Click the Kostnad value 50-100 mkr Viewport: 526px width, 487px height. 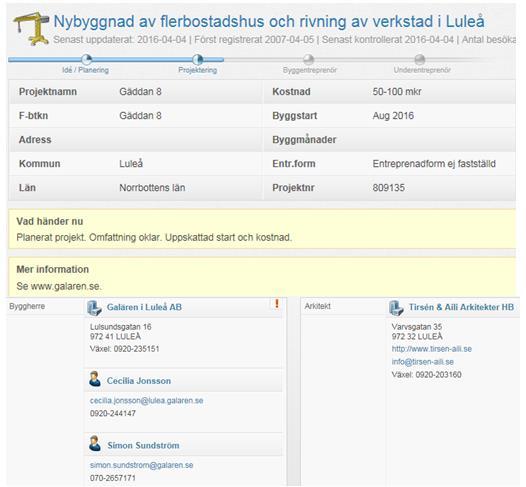tap(397, 92)
